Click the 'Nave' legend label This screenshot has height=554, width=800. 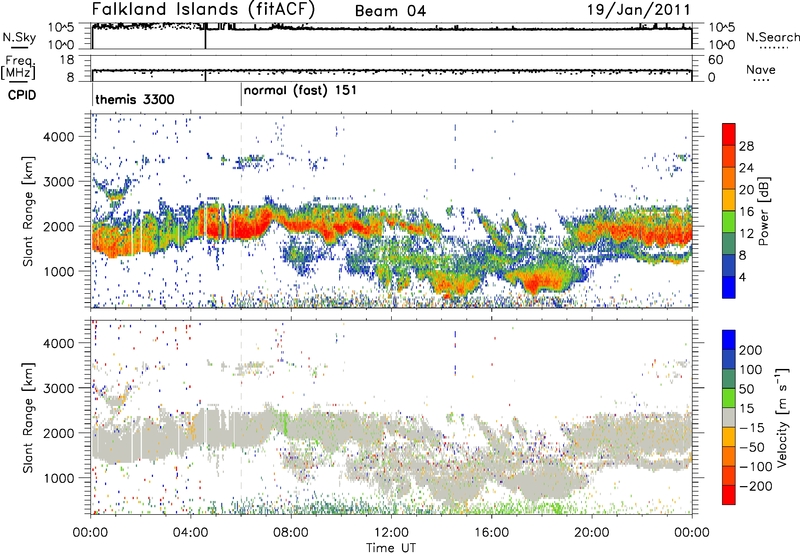click(760, 69)
